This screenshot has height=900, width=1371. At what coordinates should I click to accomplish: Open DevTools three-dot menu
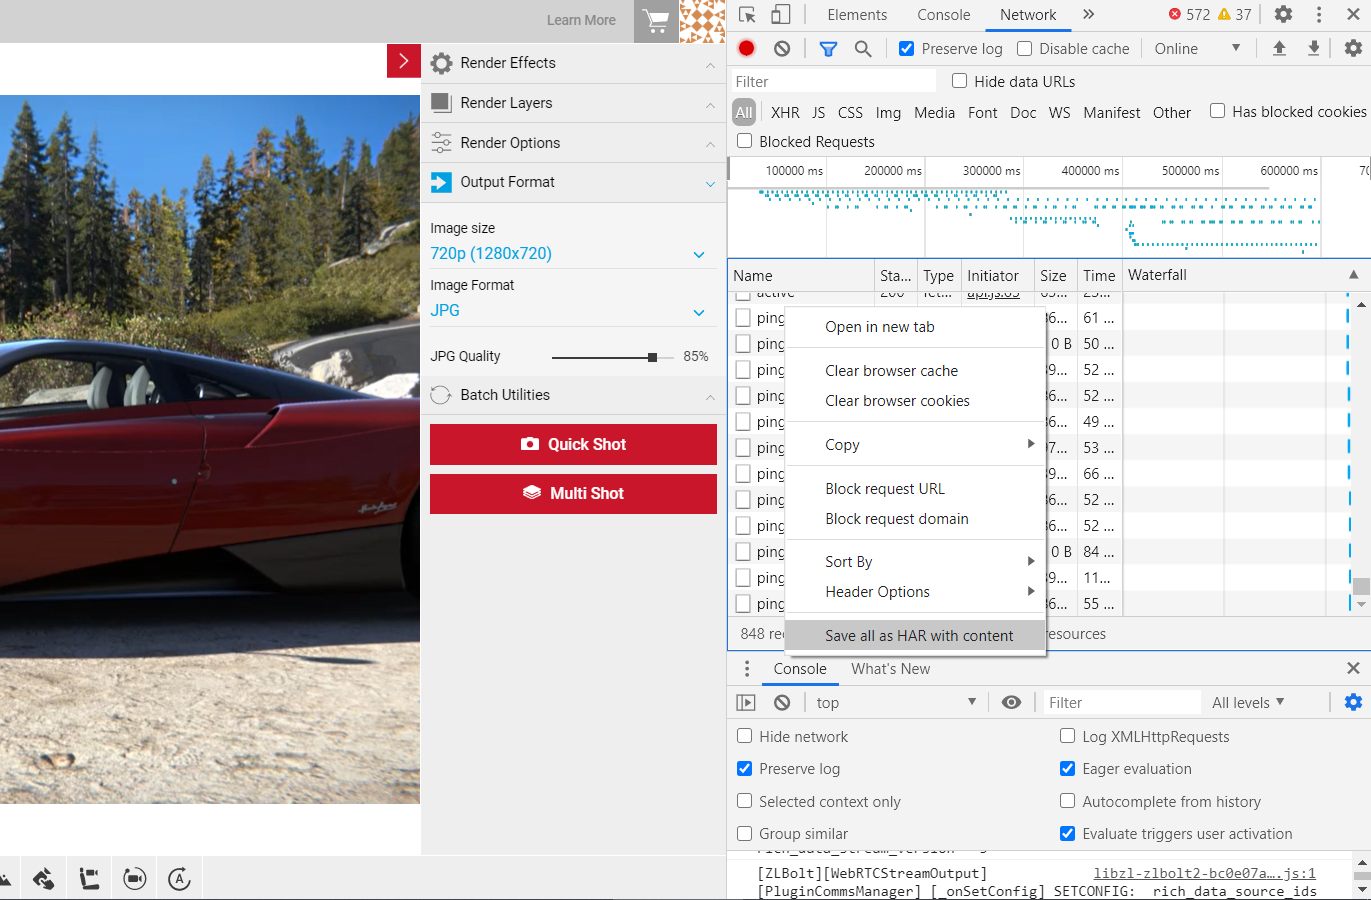coord(1319,14)
